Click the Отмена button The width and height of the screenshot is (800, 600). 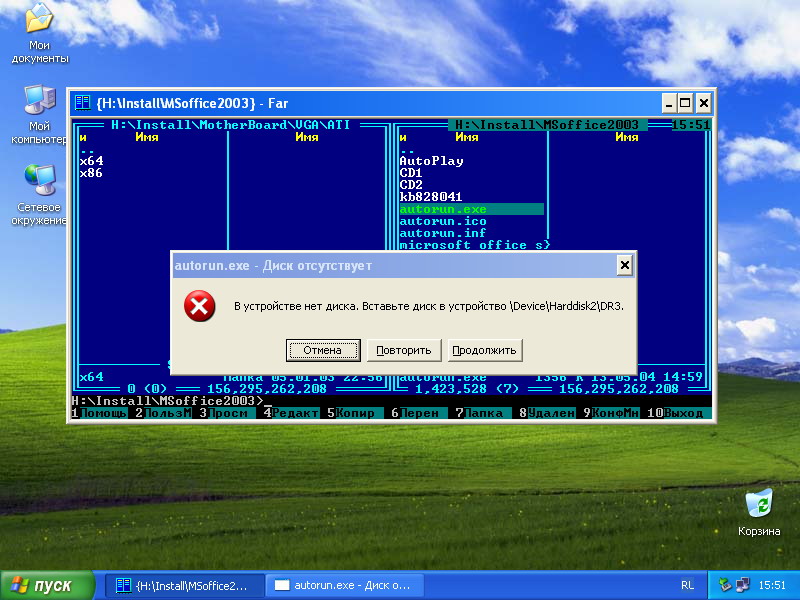point(323,351)
